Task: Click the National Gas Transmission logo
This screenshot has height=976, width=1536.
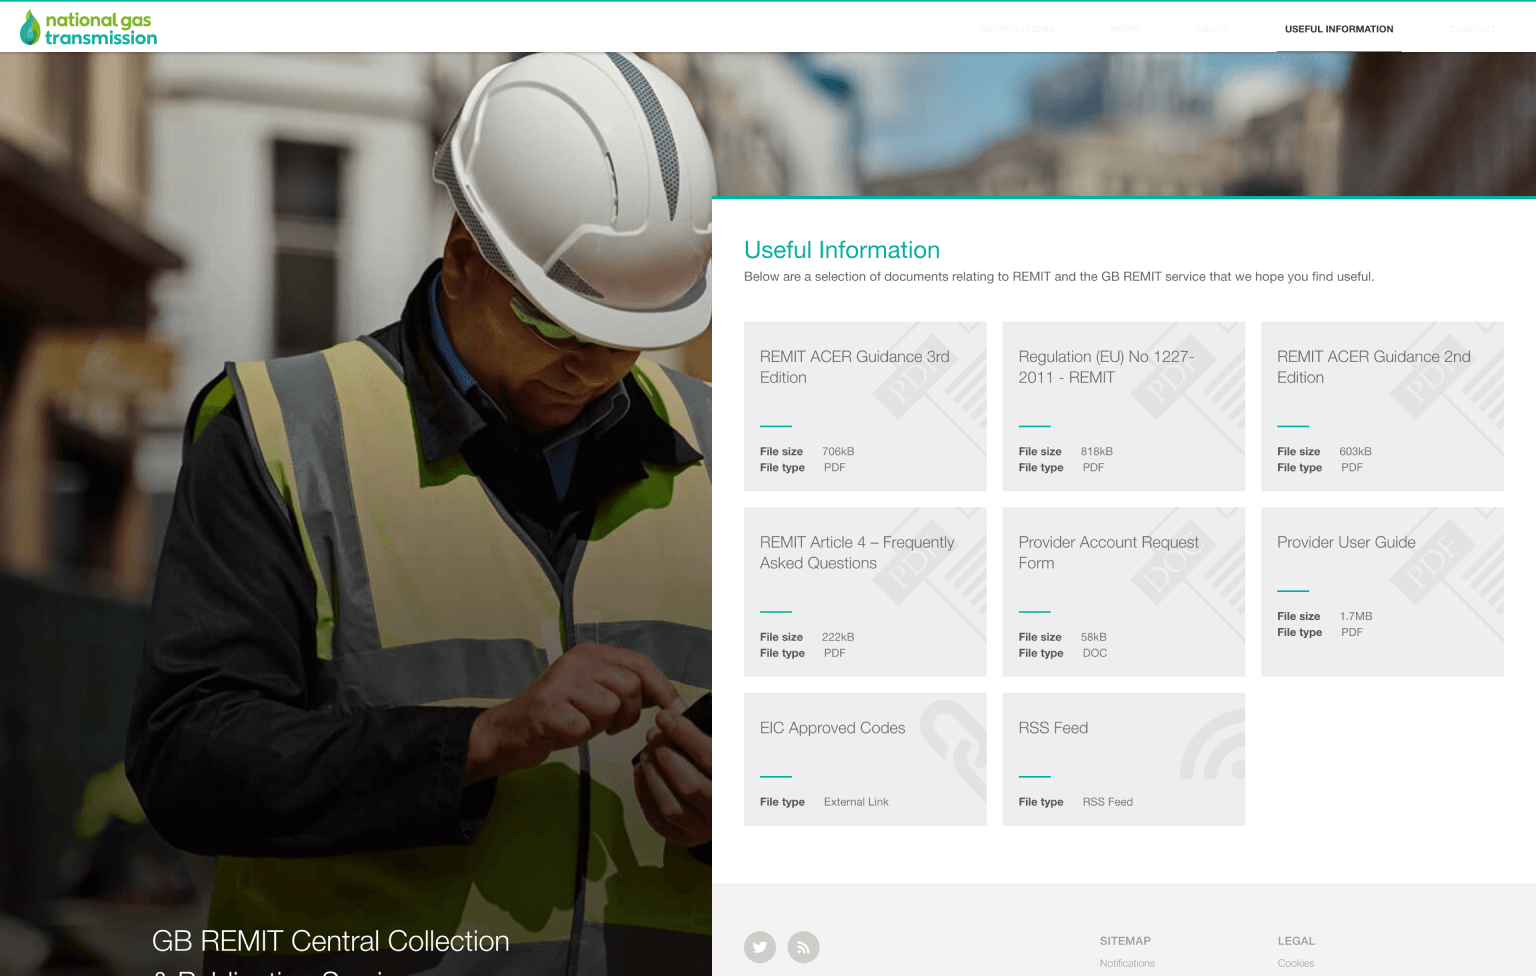Action: 88,28
